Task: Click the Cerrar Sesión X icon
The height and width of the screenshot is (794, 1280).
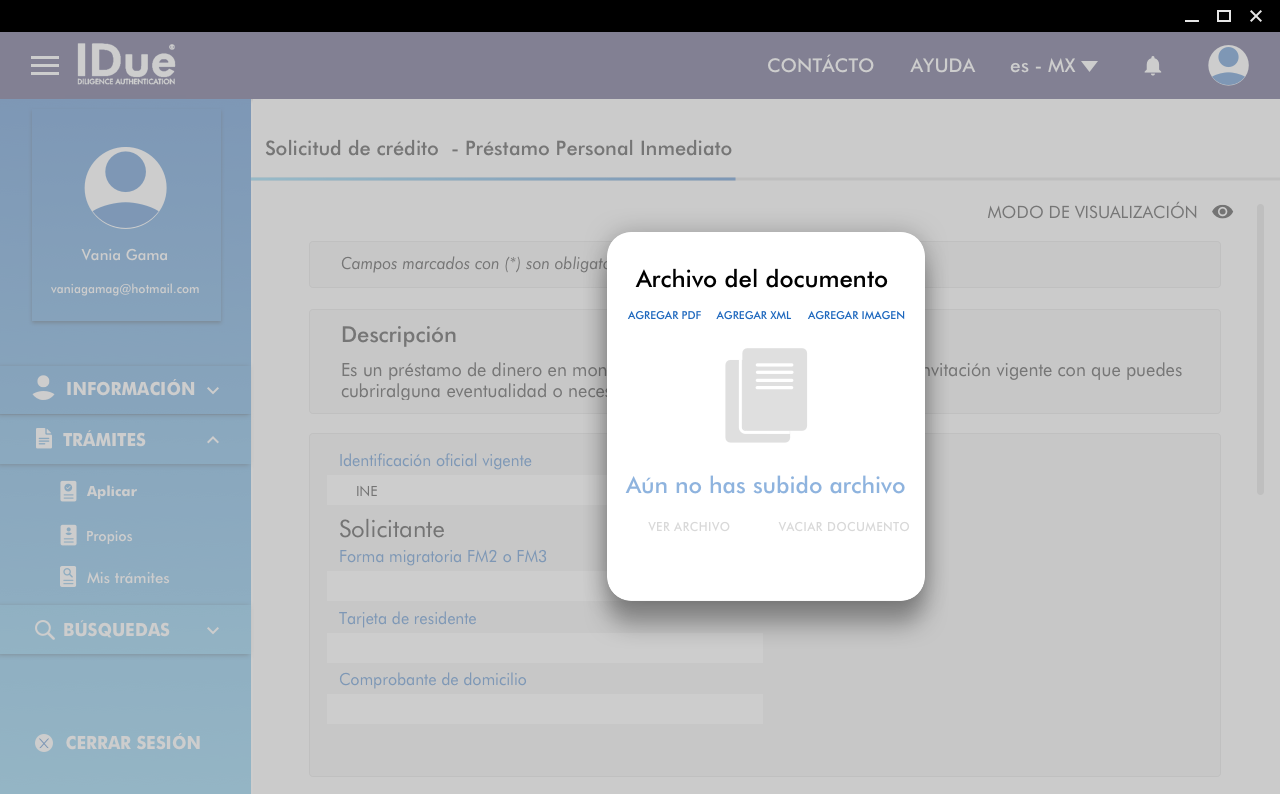Action: click(44, 743)
